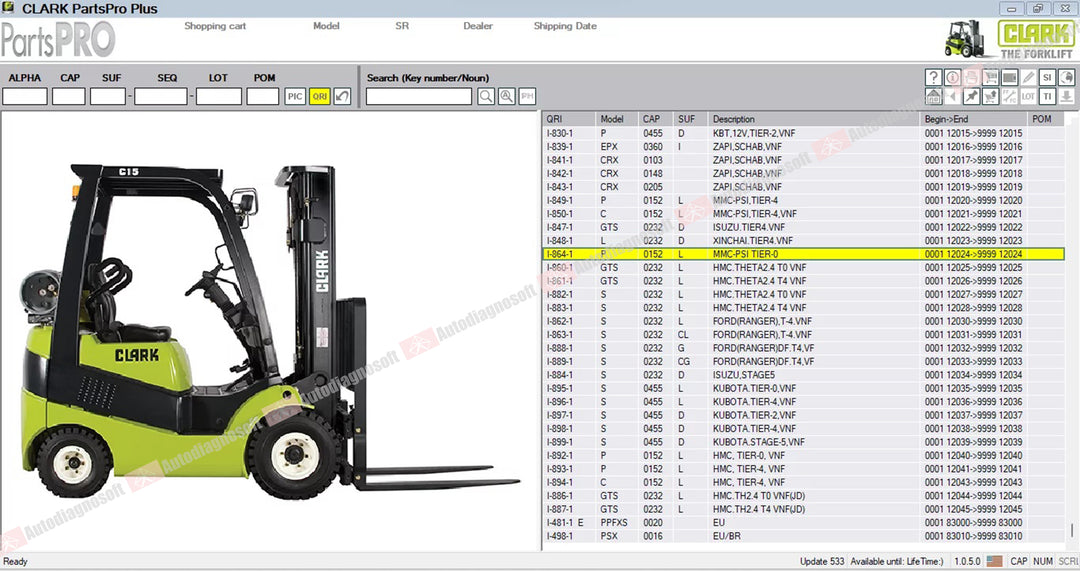The image size is (1080, 571).
Task: Click the gray card icon beside the shopping cart
Action: click(x=1009, y=77)
